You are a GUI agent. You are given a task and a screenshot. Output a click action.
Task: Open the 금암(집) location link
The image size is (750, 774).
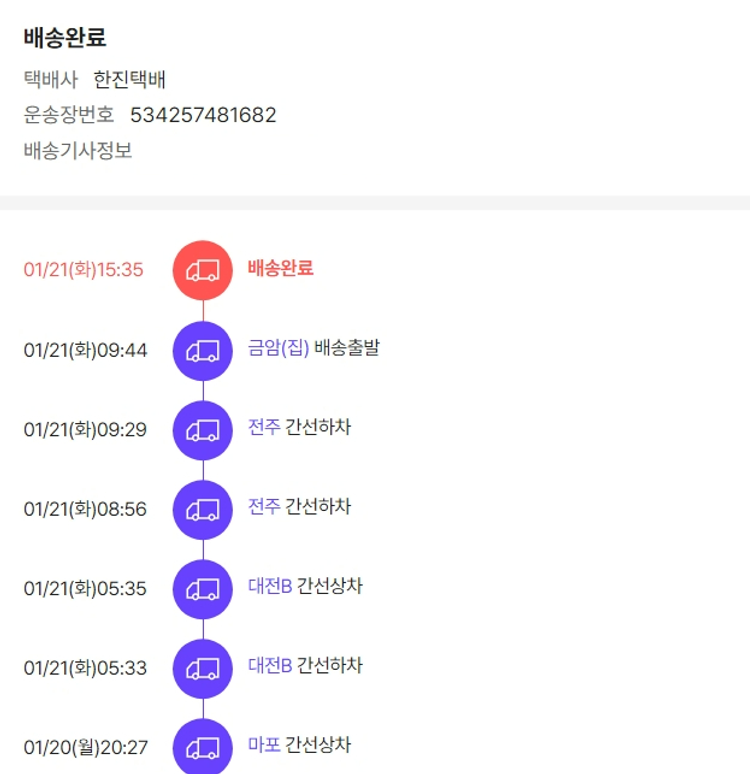tap(278, 348)
